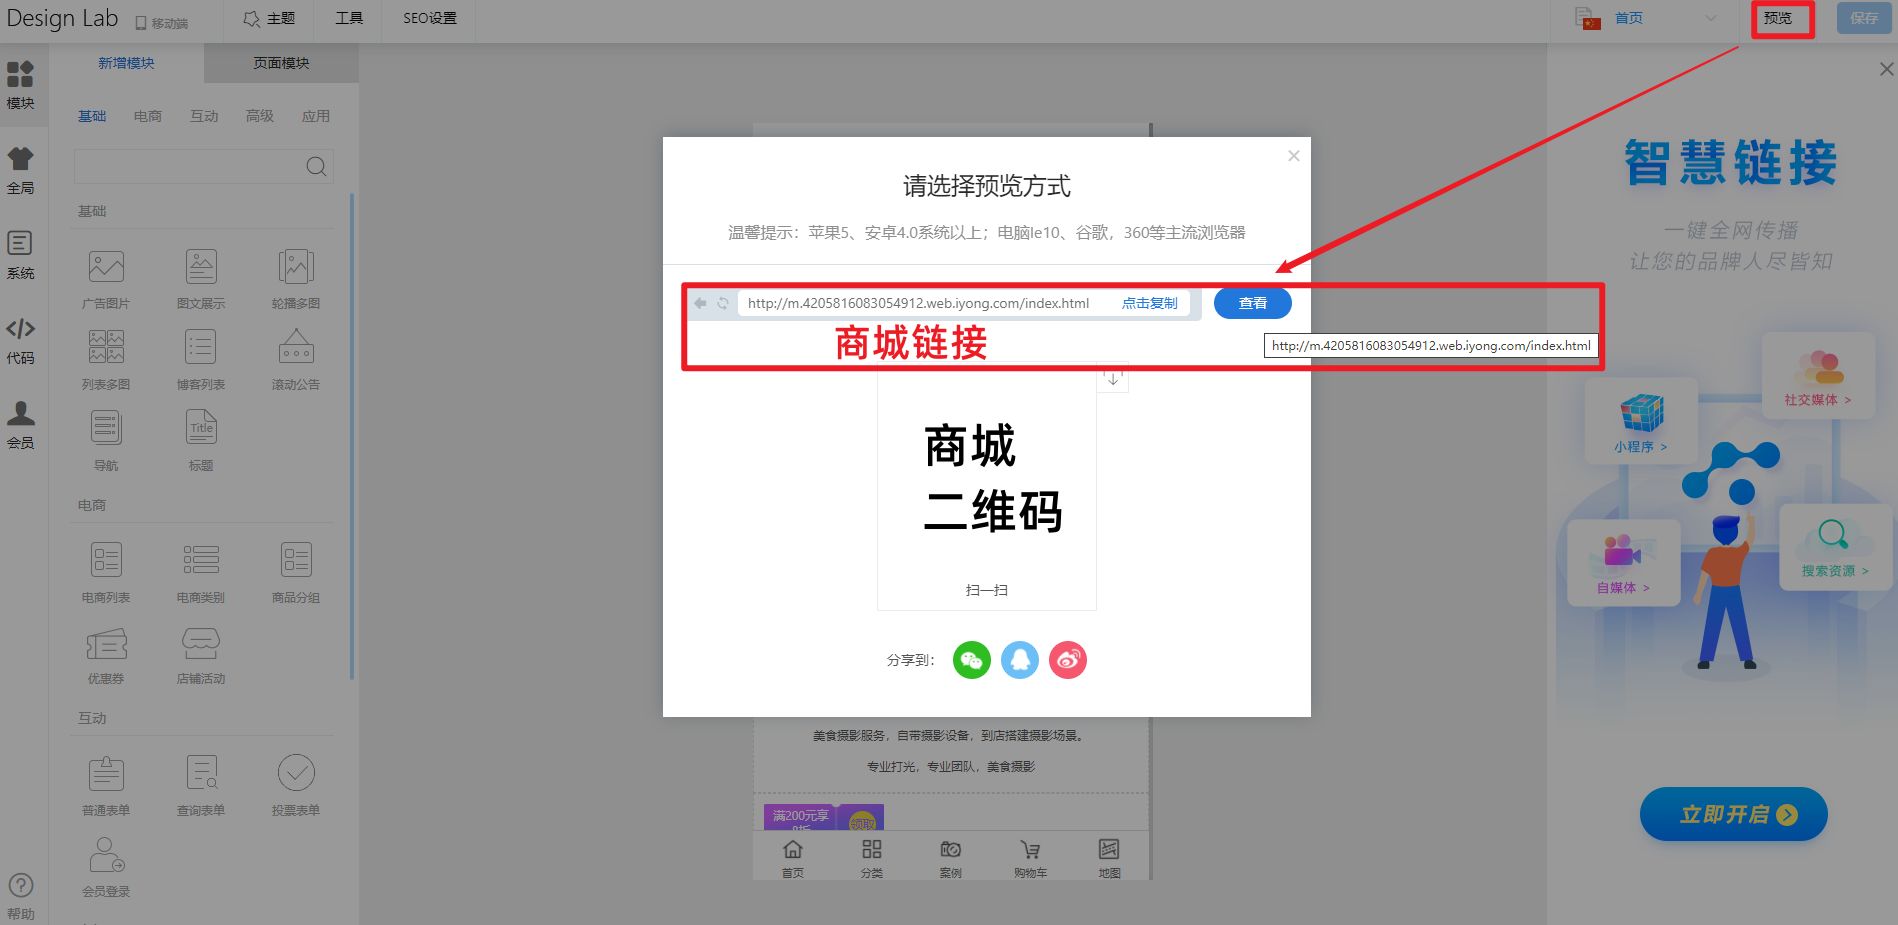
Task: Add the 电商类别 module
Action: [x=201, y=573]
